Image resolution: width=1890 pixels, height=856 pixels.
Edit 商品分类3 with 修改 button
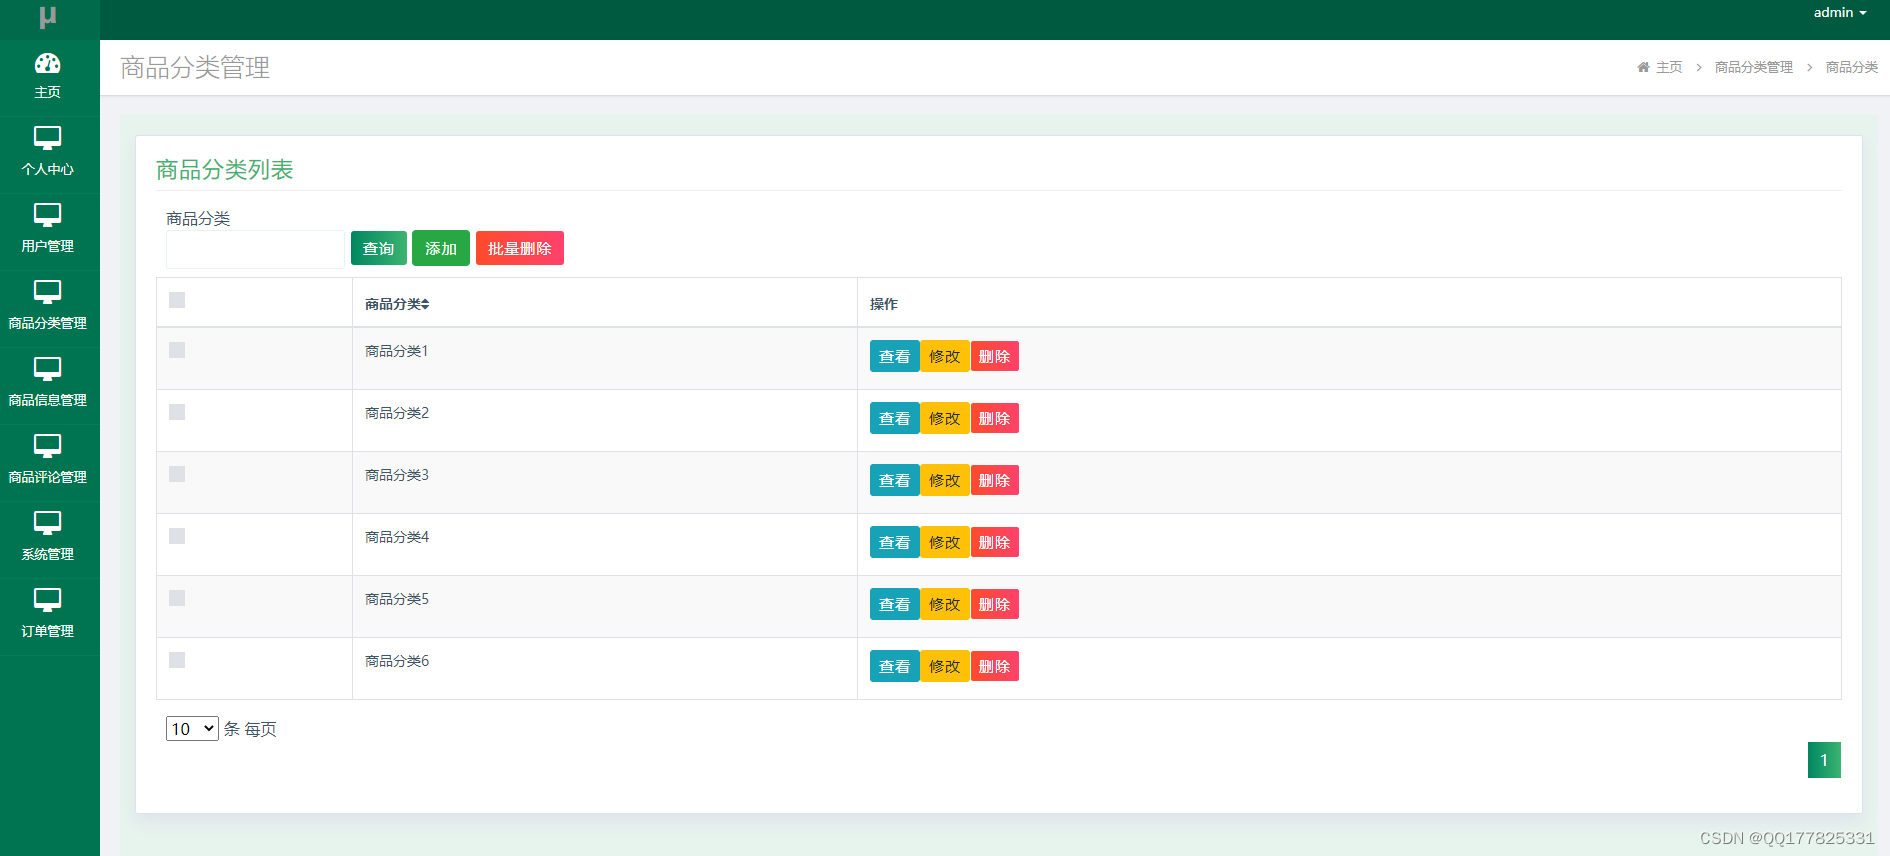click(x=945, y=481)
